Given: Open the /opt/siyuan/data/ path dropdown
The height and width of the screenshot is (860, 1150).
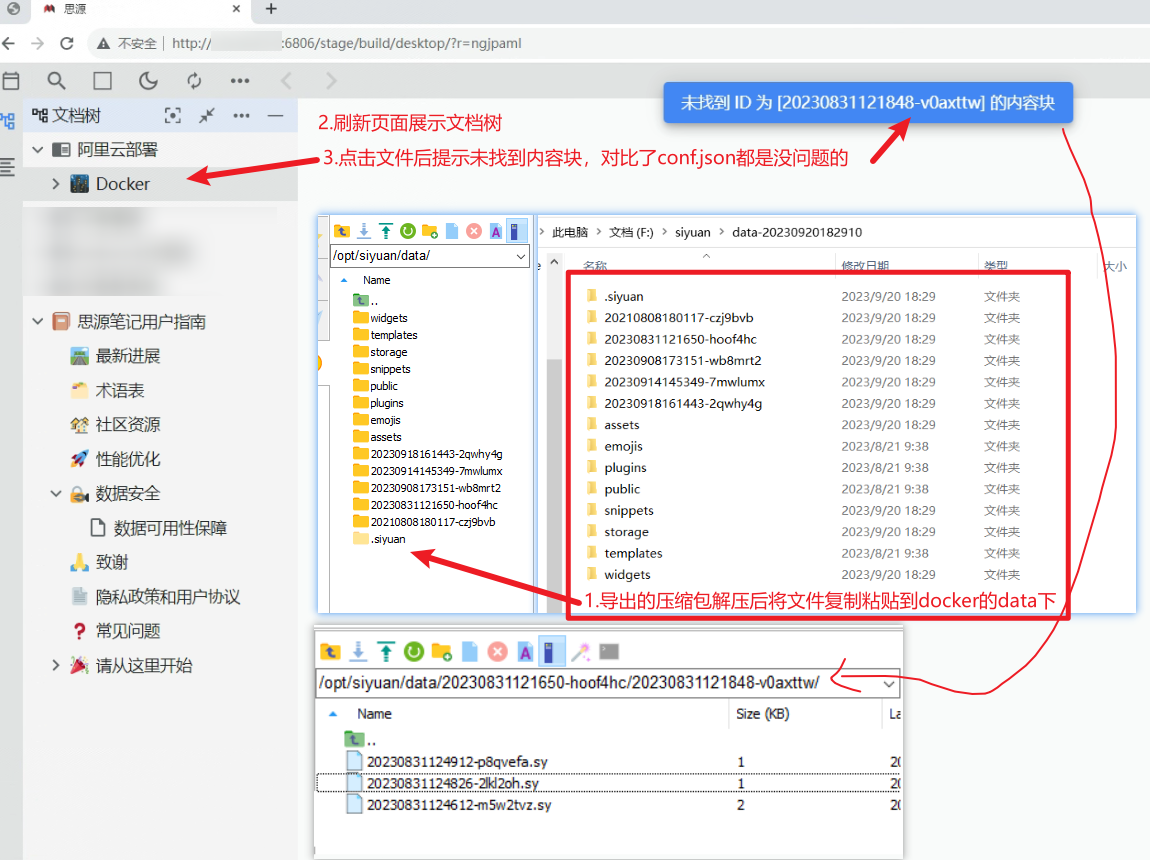Looking at the screenshot, I should pyautogui.click(x=521, y=256).
